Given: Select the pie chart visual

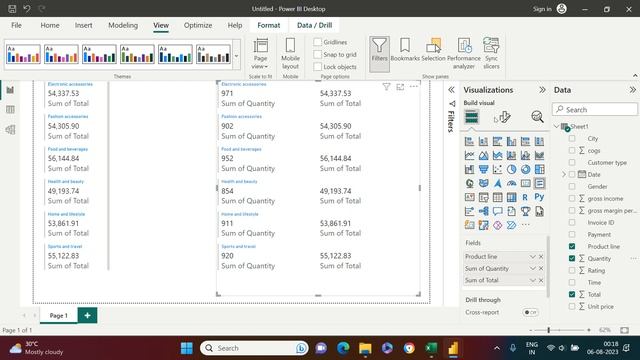Looking at the screenshot, I should click(x=511, y=169).
